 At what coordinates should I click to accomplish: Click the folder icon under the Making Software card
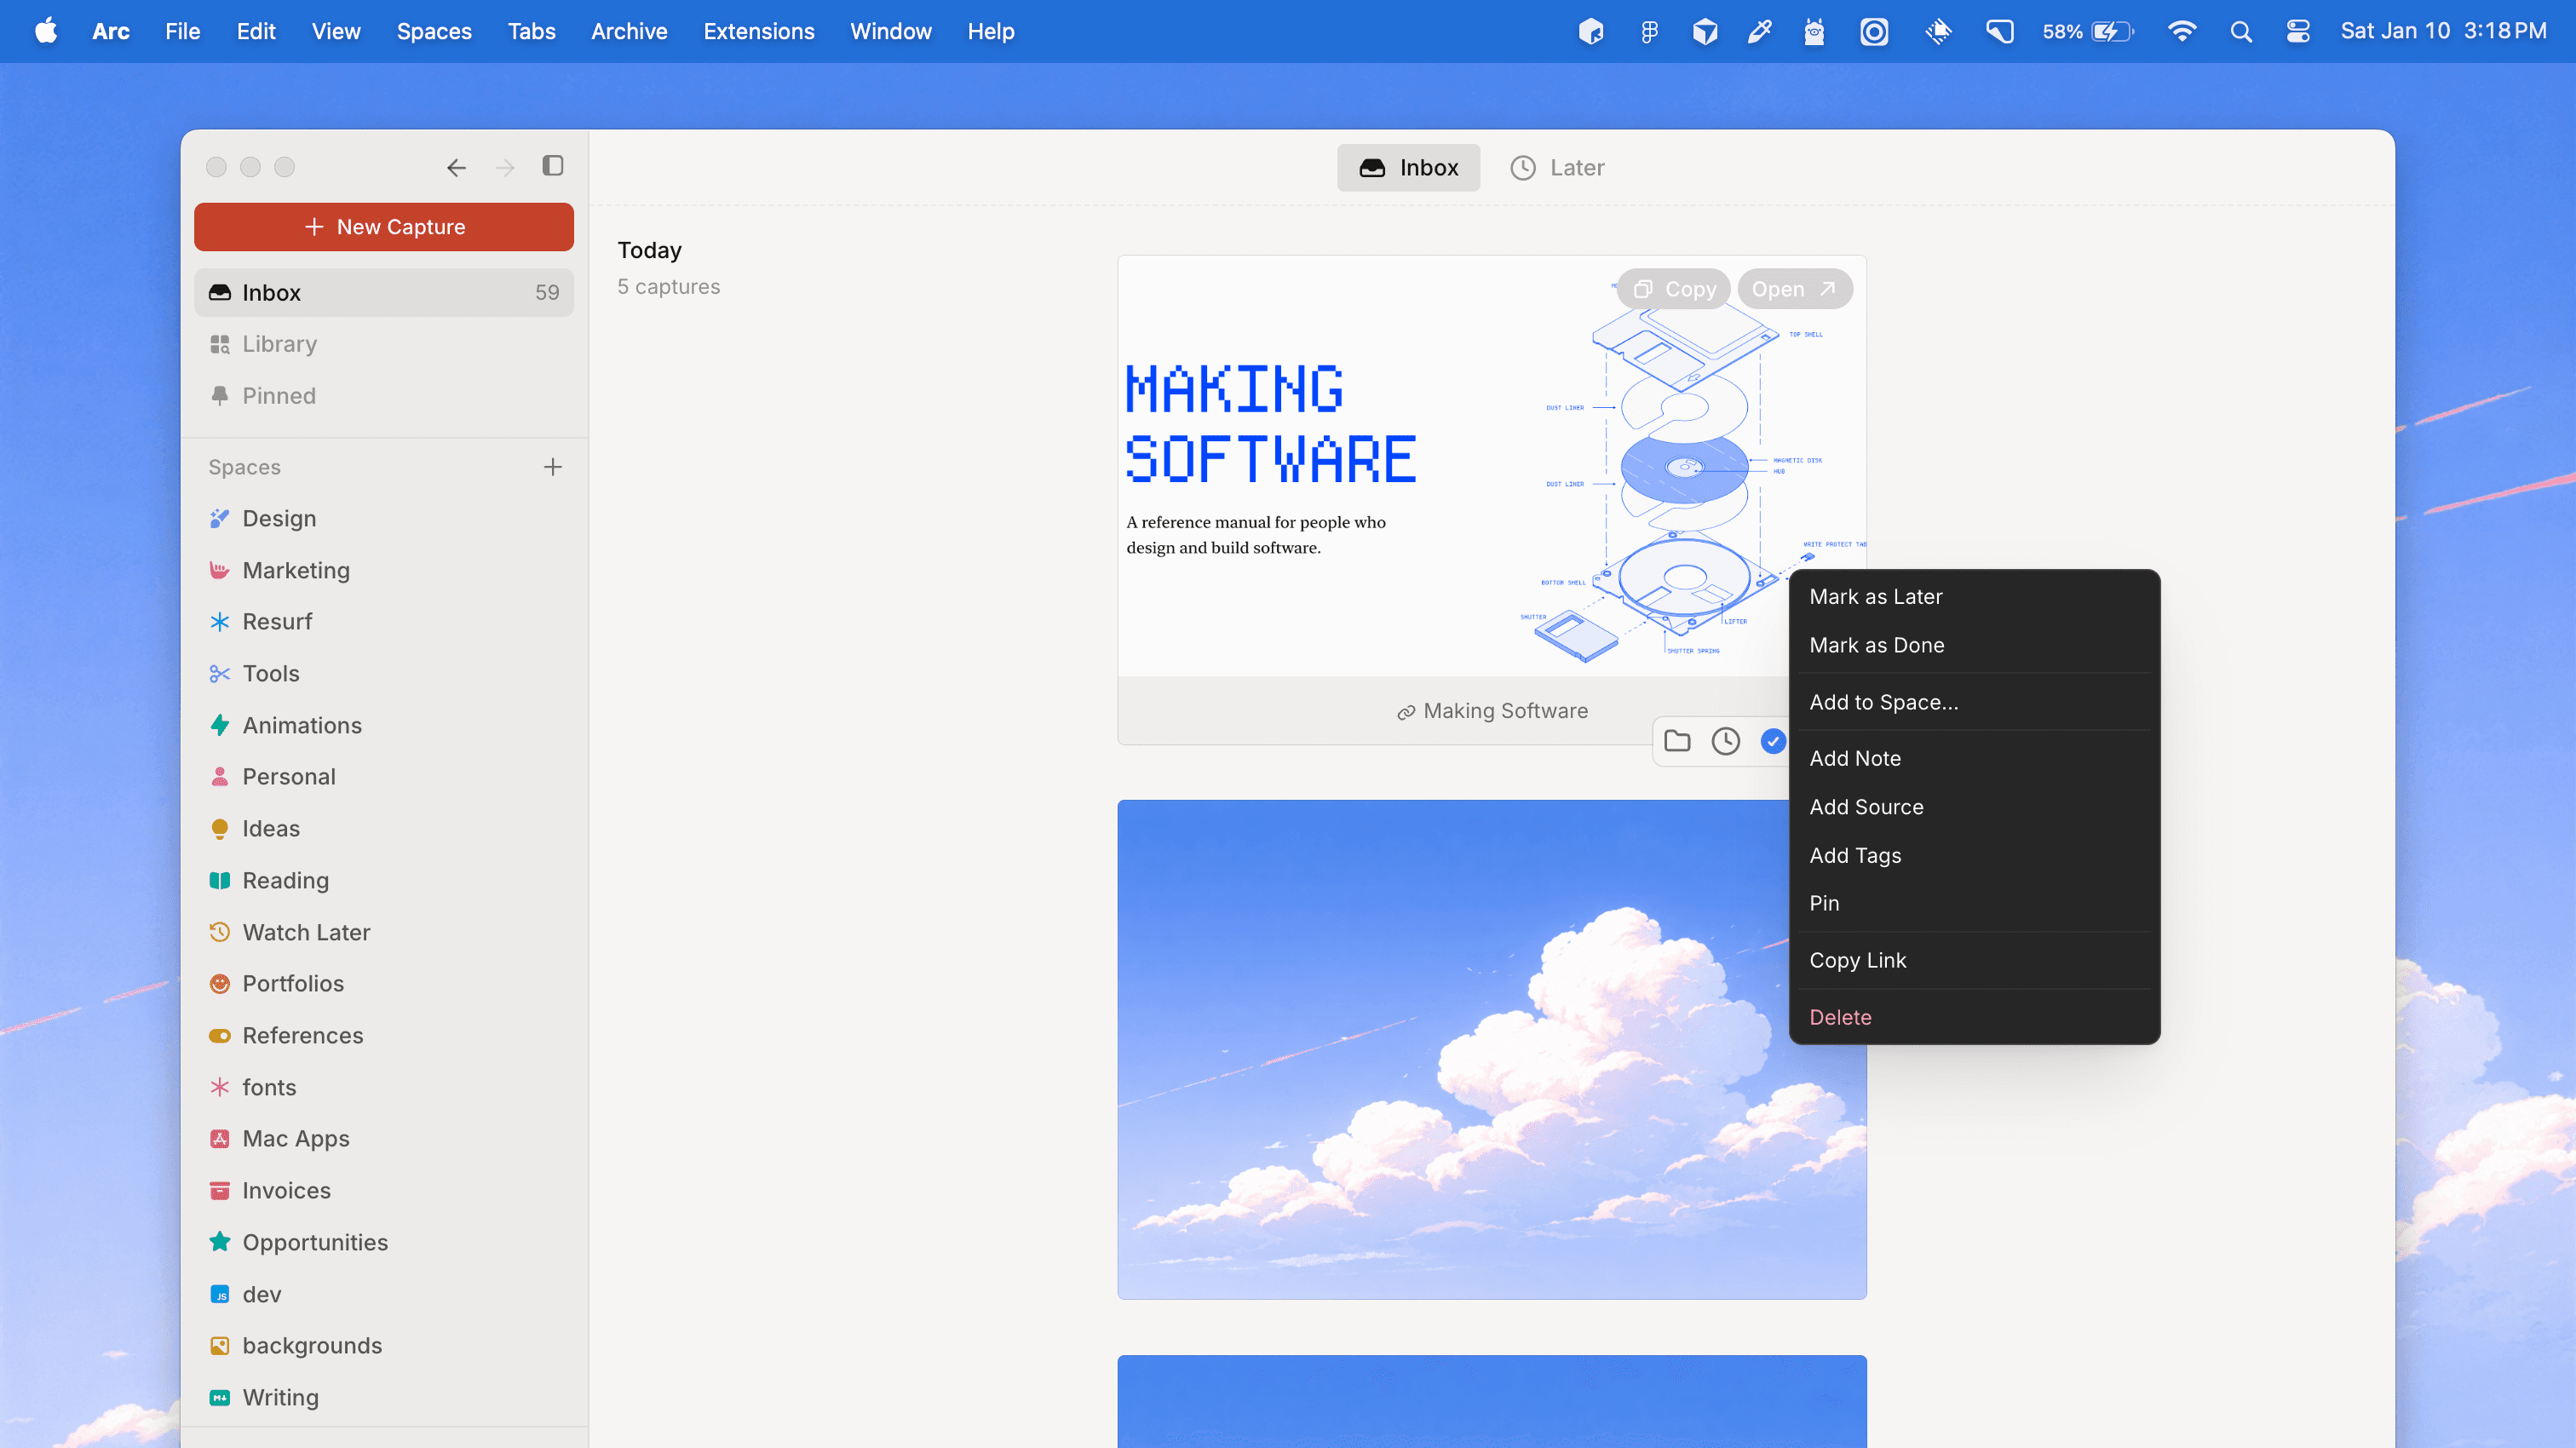coord(1677,741)
